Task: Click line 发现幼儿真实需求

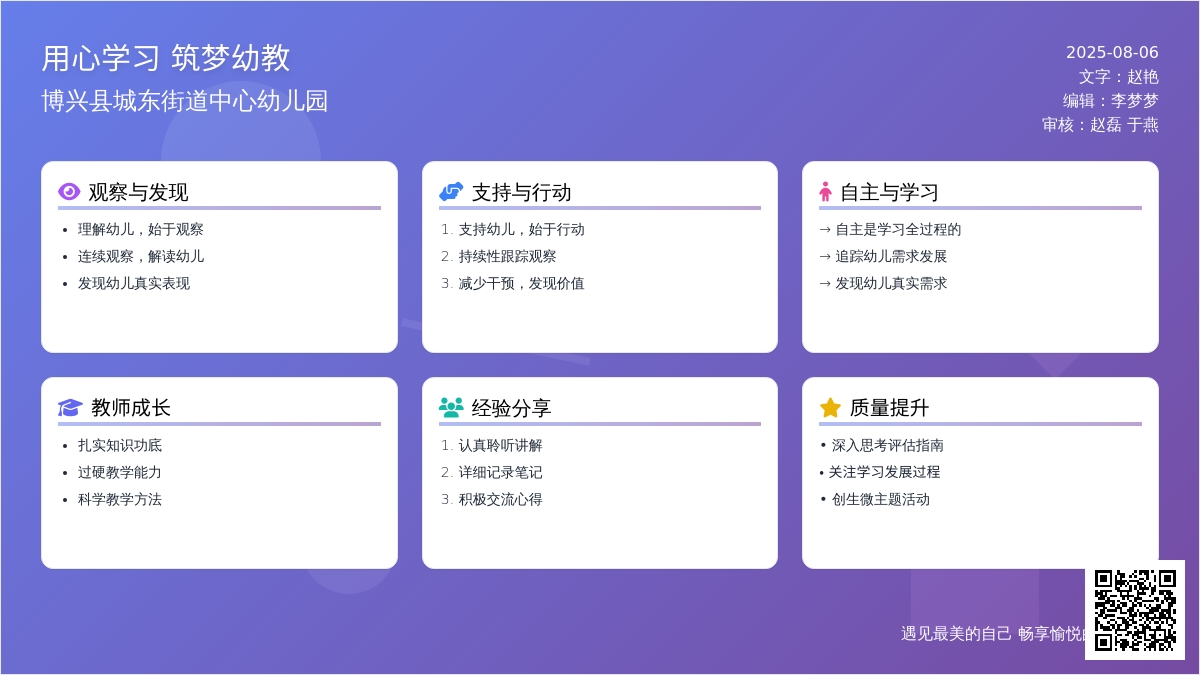Action: point(883,283)
